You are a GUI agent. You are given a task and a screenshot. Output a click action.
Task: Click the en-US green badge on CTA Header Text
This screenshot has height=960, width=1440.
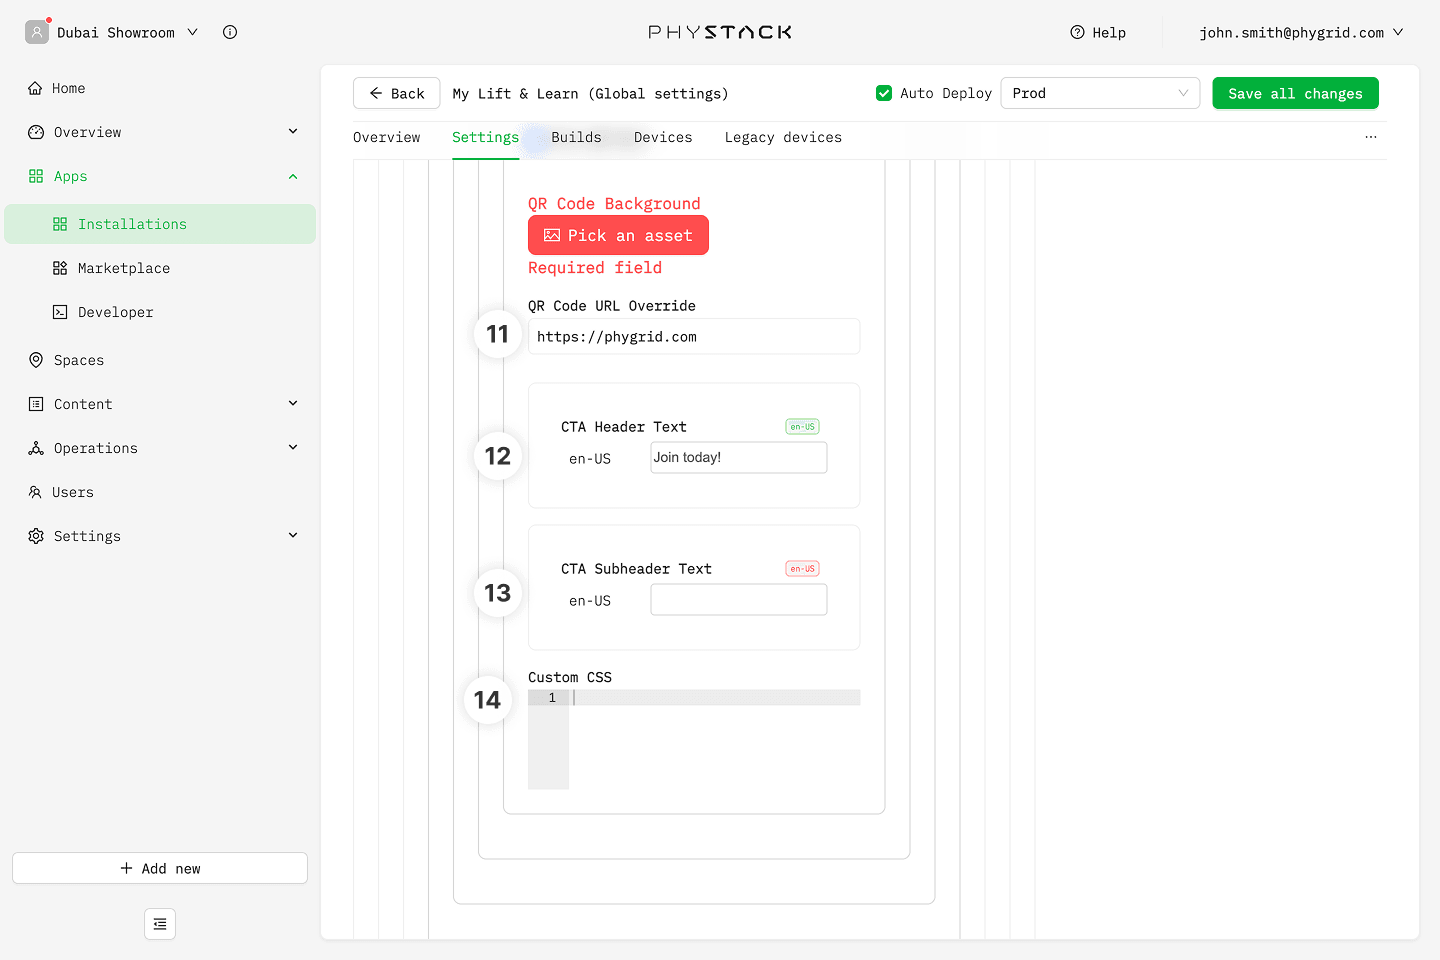802,427
